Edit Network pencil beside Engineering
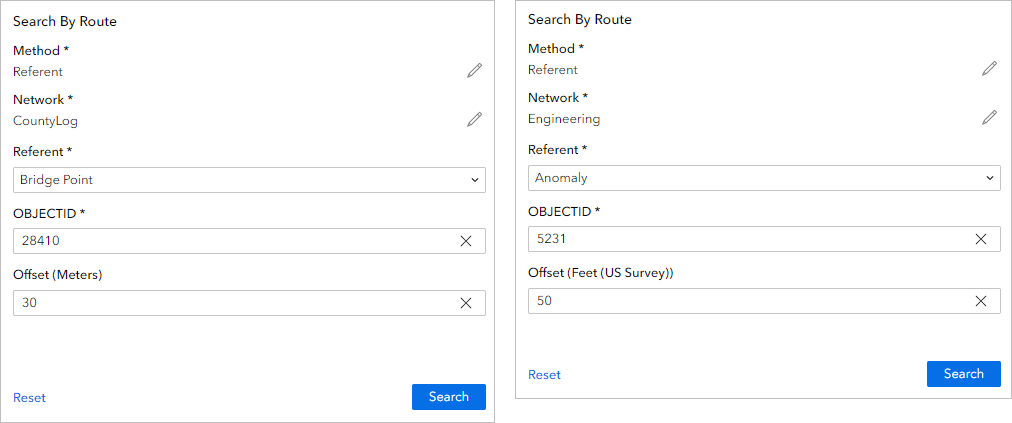The image size is (1012, 423). click(989, 117)
